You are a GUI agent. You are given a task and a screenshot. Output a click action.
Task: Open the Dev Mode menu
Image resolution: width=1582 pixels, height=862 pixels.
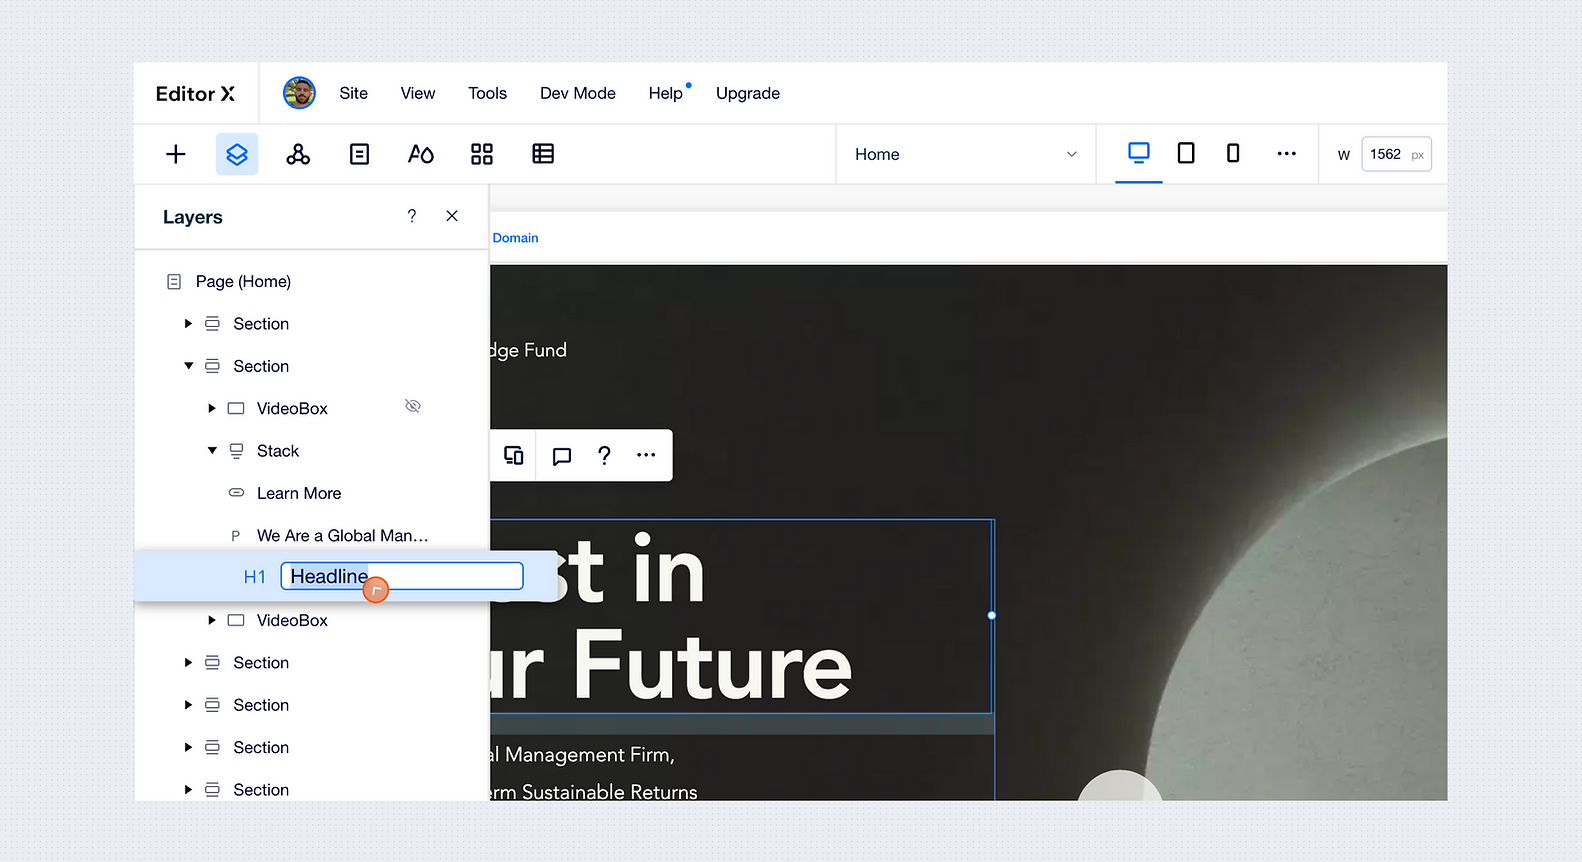[x=578, y=93]
